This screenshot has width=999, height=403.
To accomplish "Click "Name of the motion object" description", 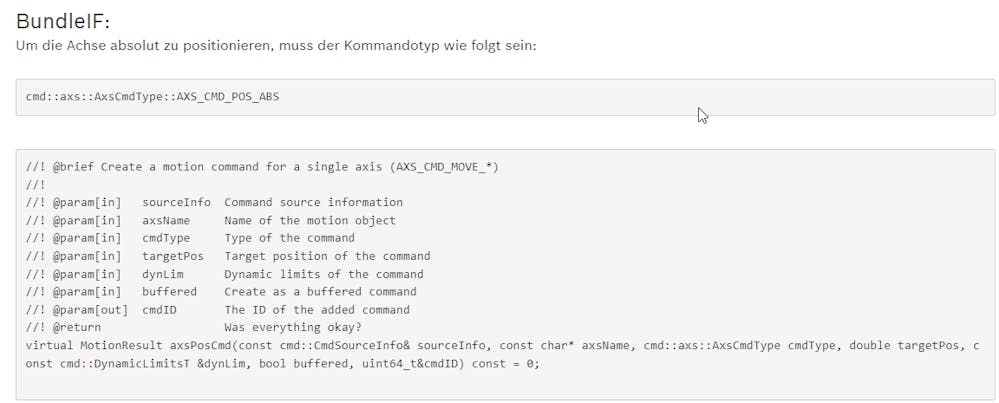I will click(x=309, y=220).
